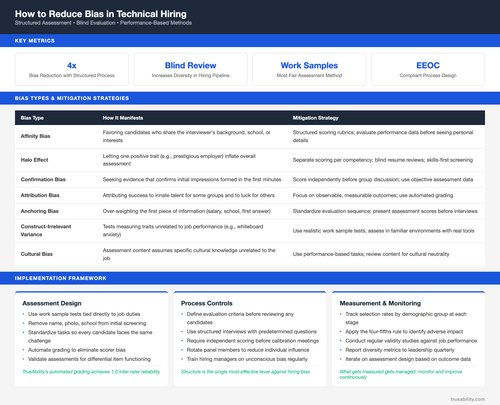
Task: Click the 'EEOC' metric heading
Action: [428, 65]
